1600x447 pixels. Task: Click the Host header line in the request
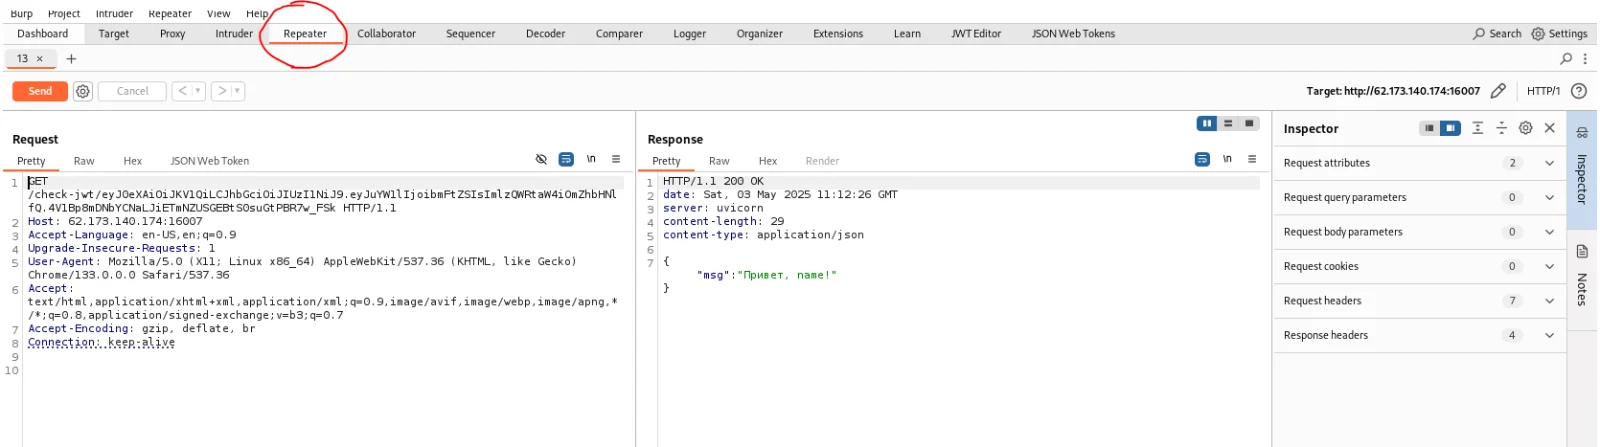pos(115,222)
